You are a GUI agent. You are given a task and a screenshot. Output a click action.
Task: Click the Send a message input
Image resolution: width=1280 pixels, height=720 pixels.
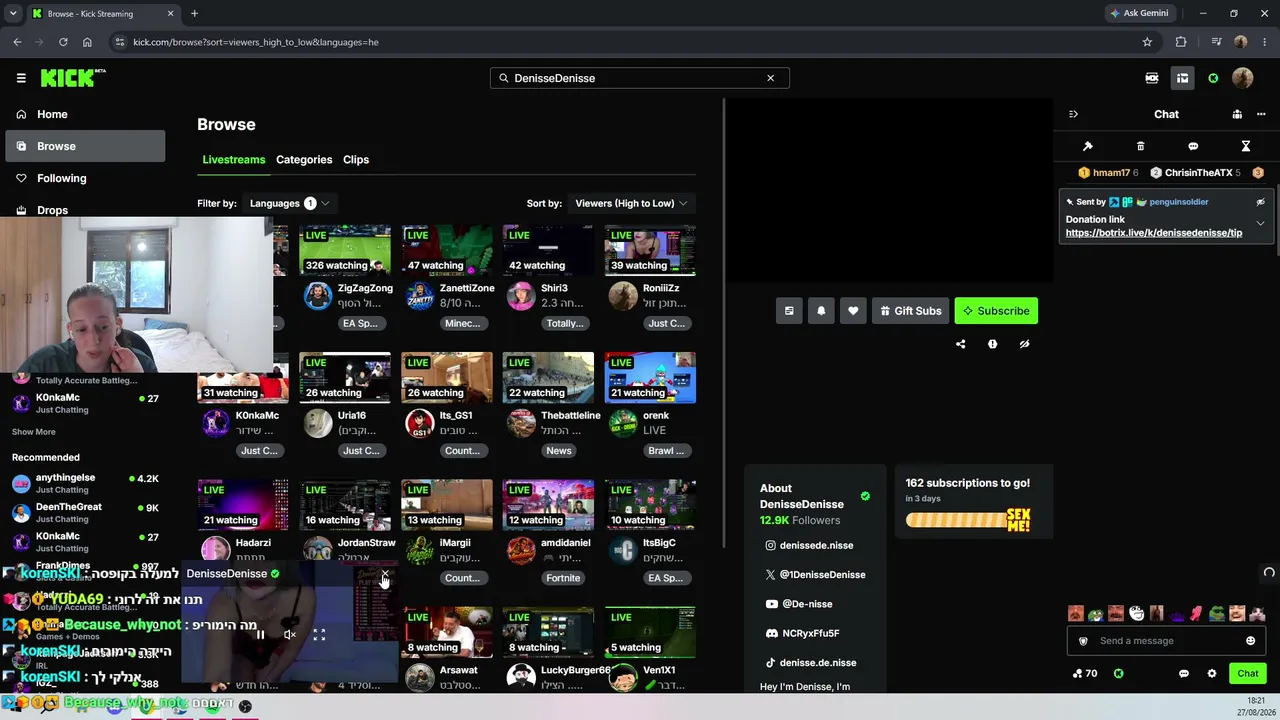click(x=1166, y=641)
